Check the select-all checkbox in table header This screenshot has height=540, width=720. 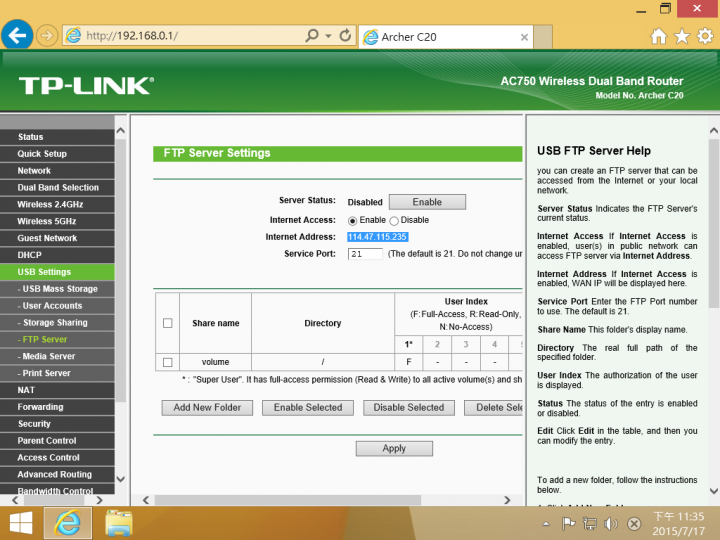[168, 323]
